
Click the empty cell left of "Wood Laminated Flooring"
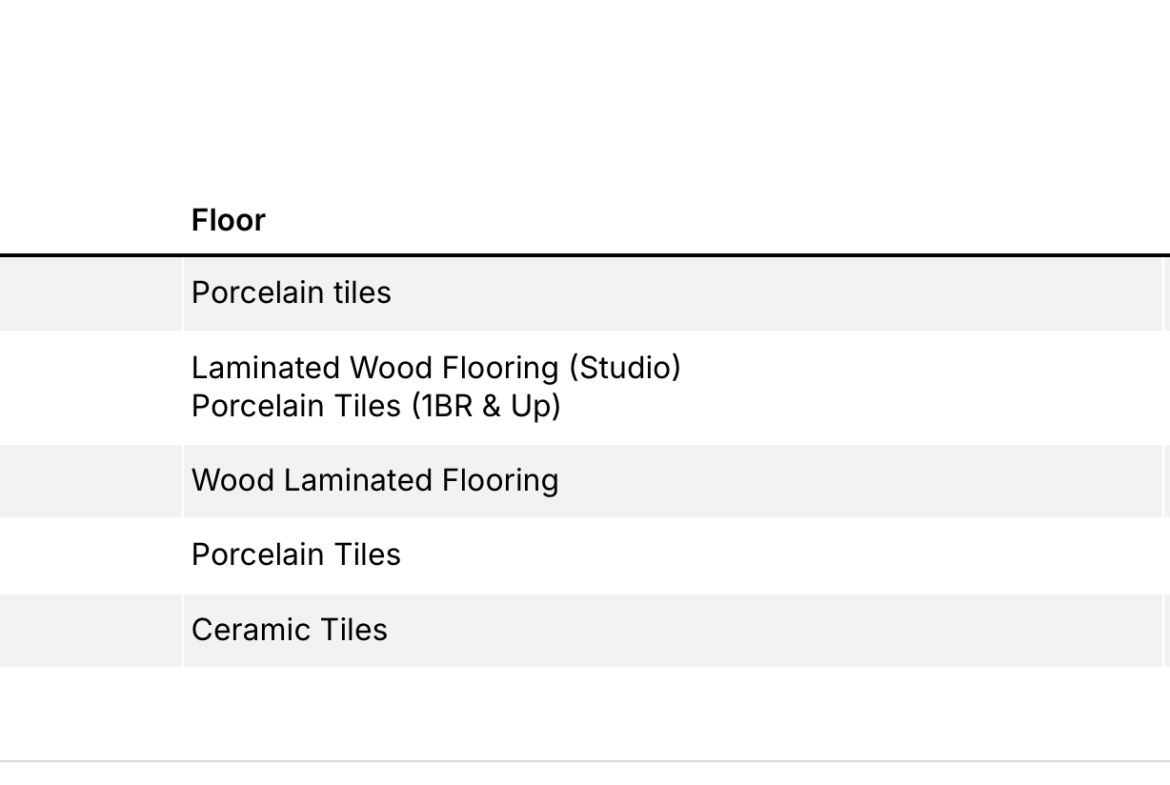pos(90,481)
